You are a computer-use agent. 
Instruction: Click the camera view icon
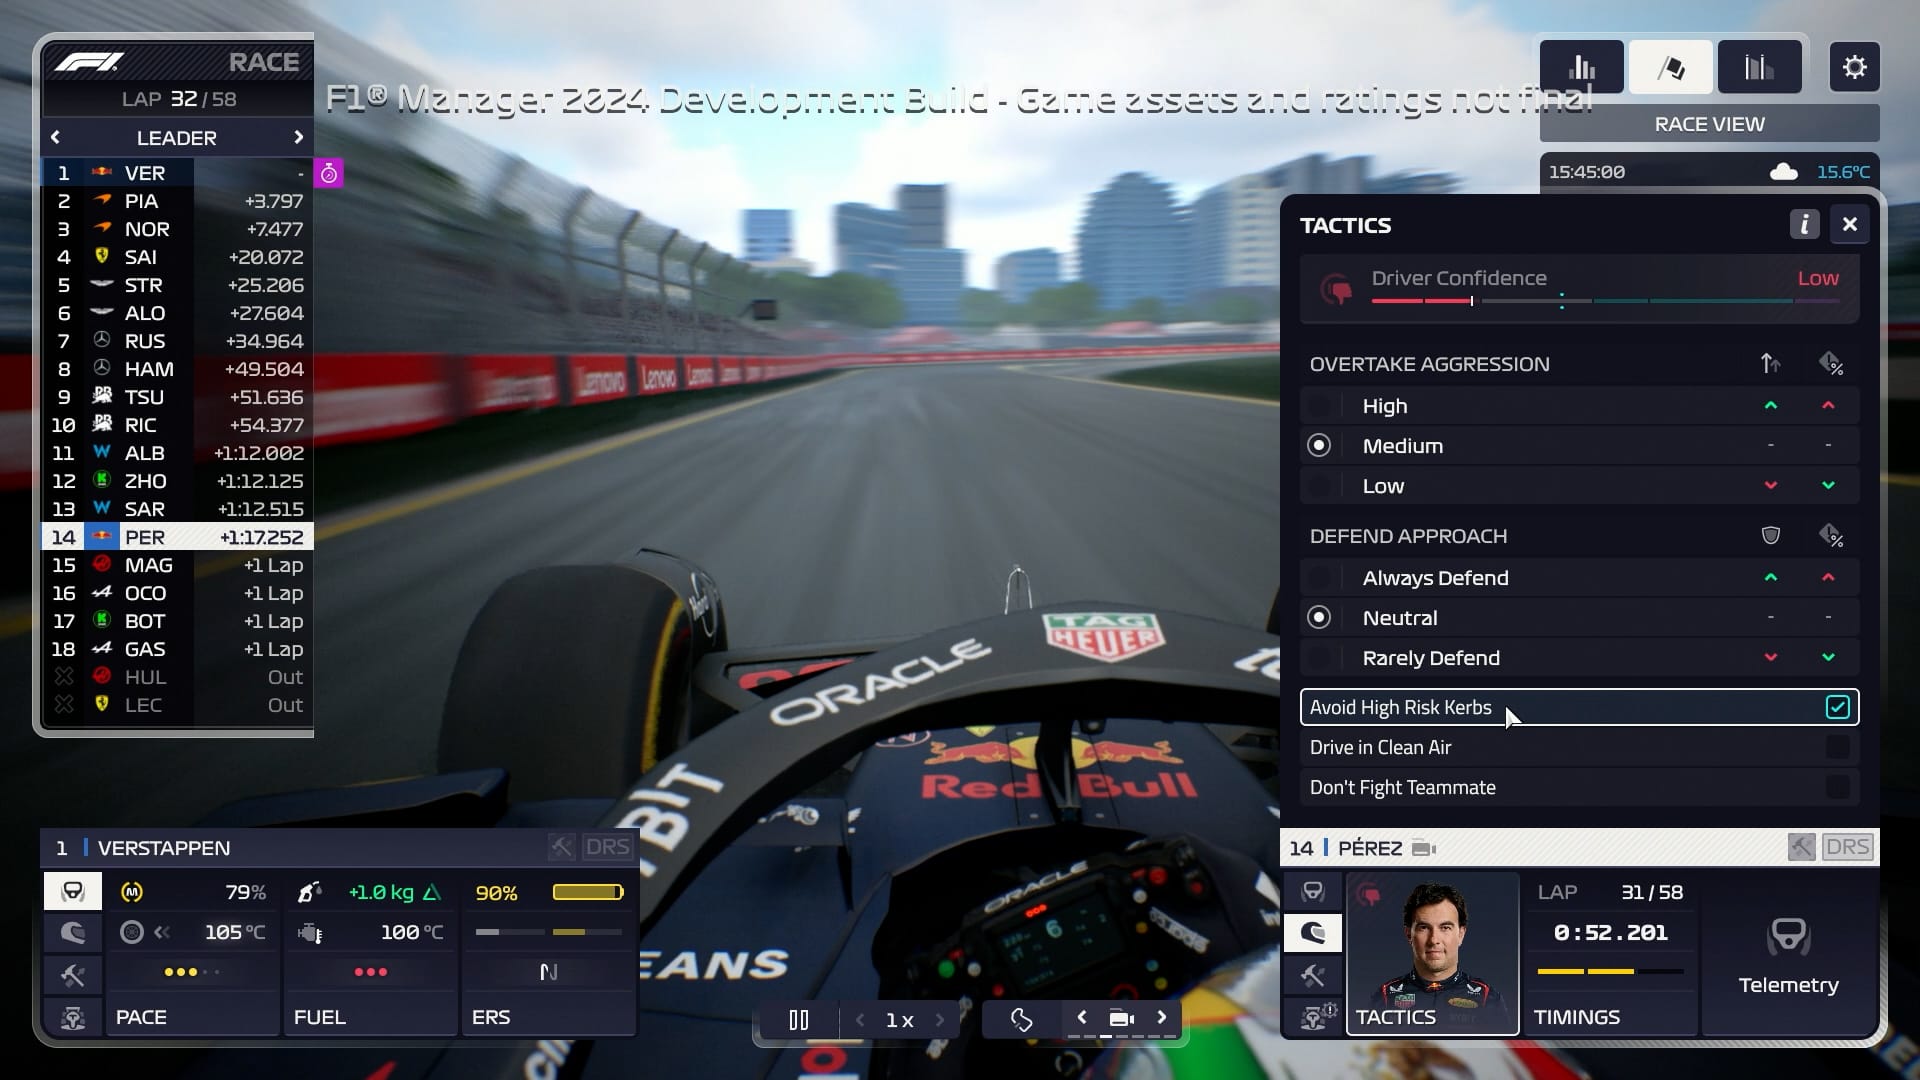pos(1121,1018)
